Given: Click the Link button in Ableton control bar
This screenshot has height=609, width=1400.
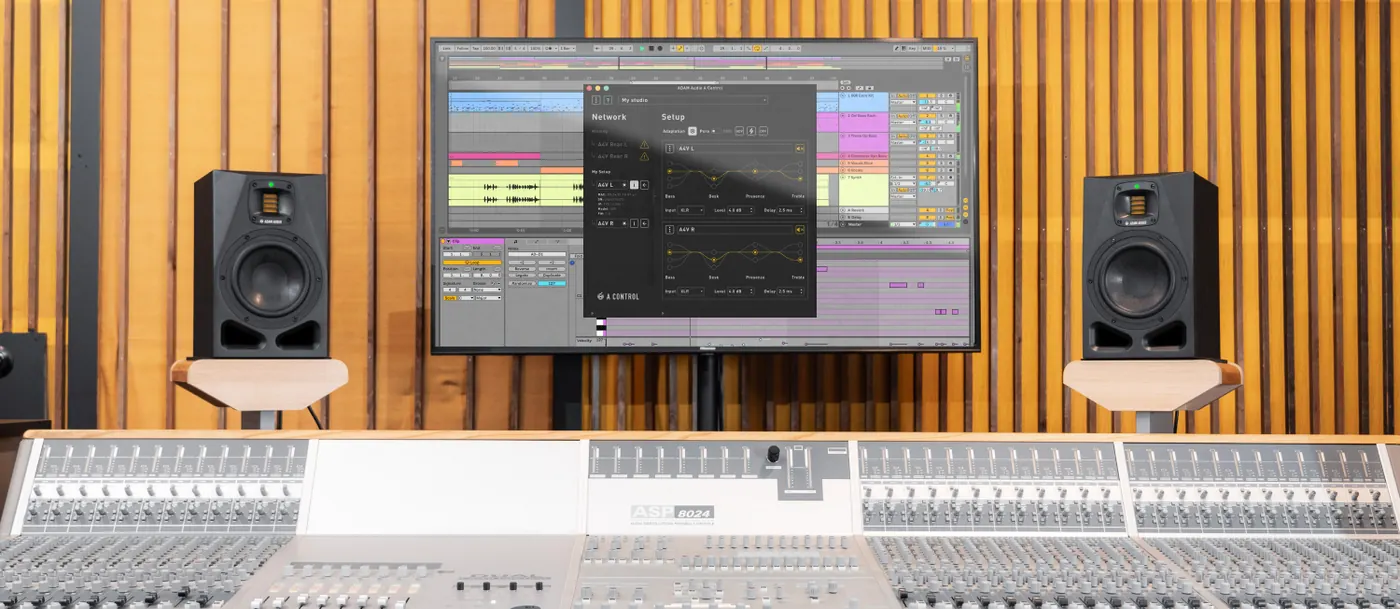Looking at the screenshot, I should [446, 48].
